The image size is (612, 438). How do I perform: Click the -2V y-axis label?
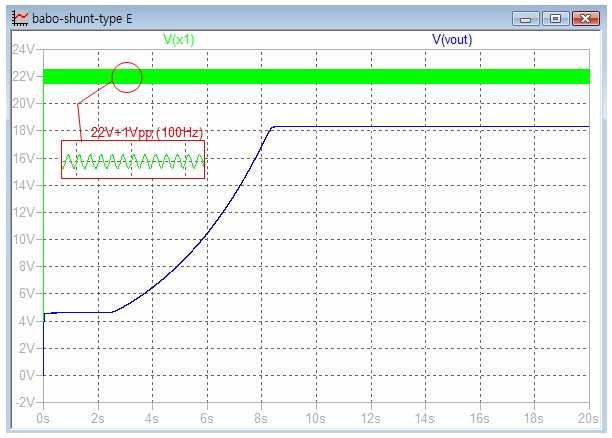(25, 402)
